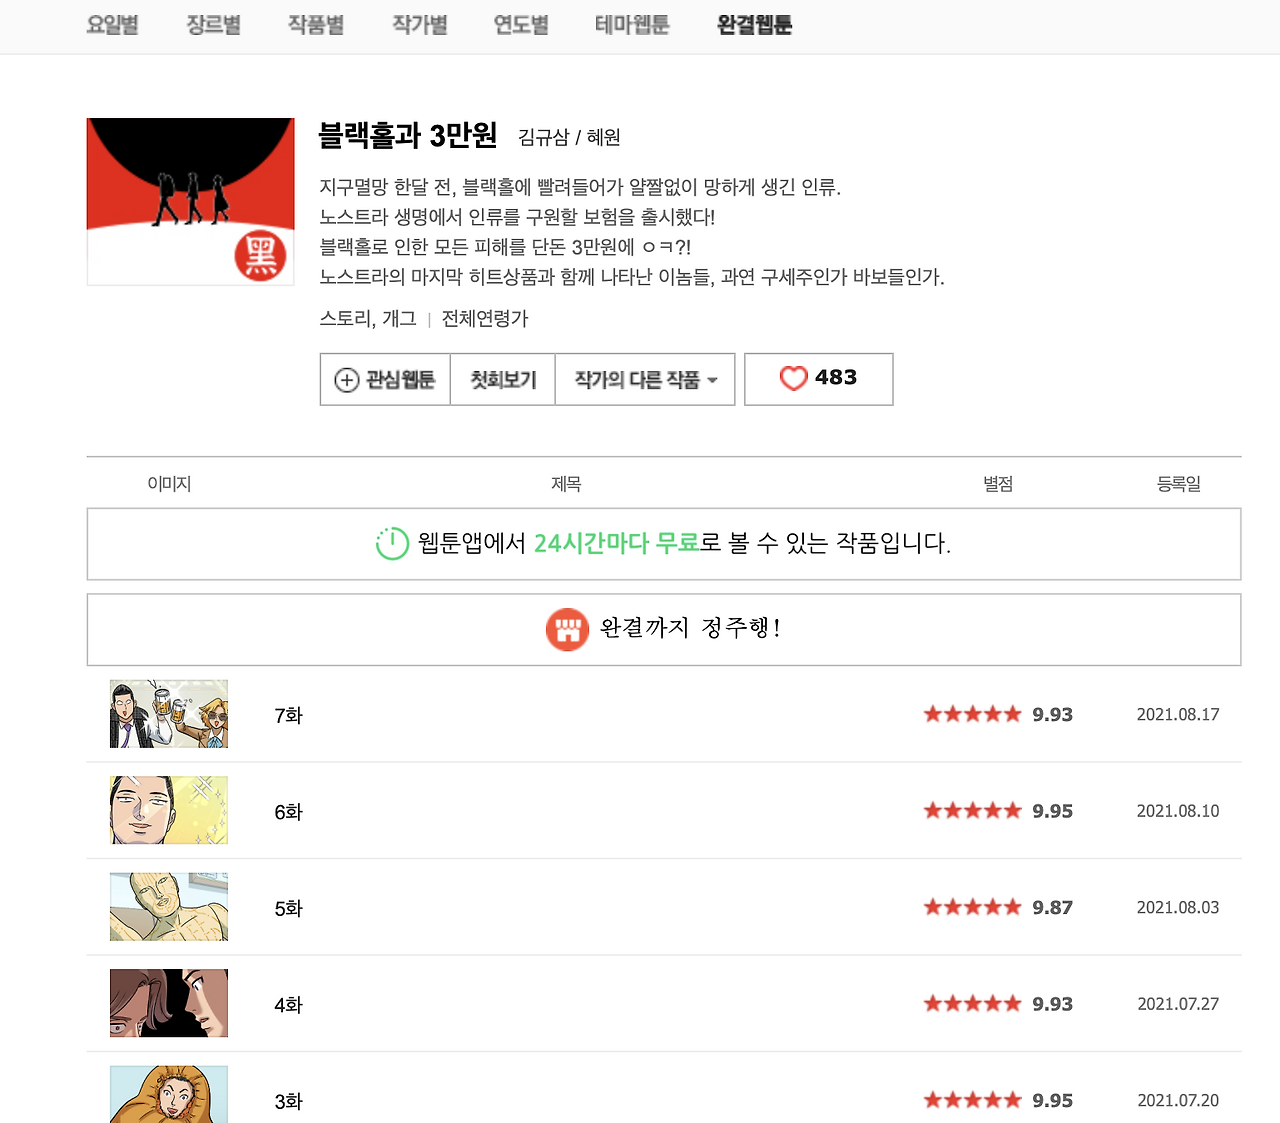
Task: Open the 3화 episode thumbnail
Action: 169,1094
